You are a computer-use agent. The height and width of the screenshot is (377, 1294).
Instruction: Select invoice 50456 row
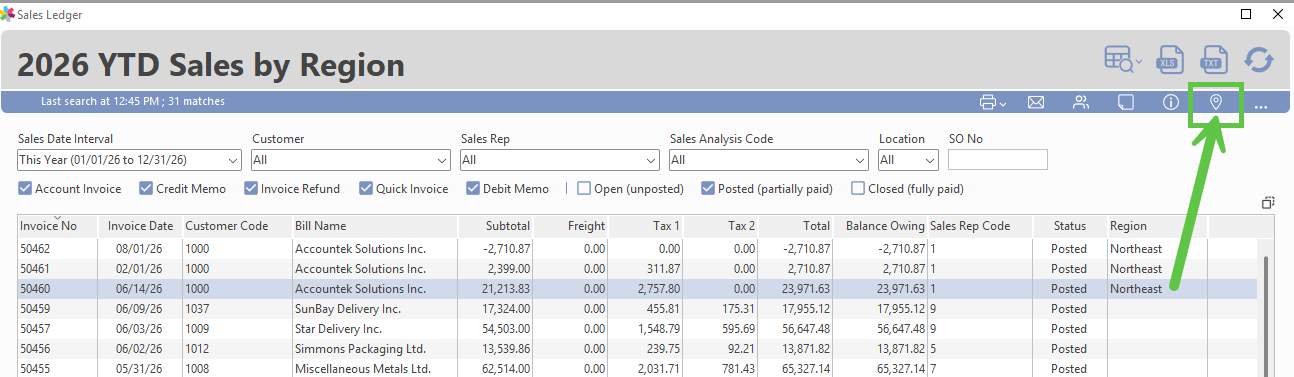637,348
